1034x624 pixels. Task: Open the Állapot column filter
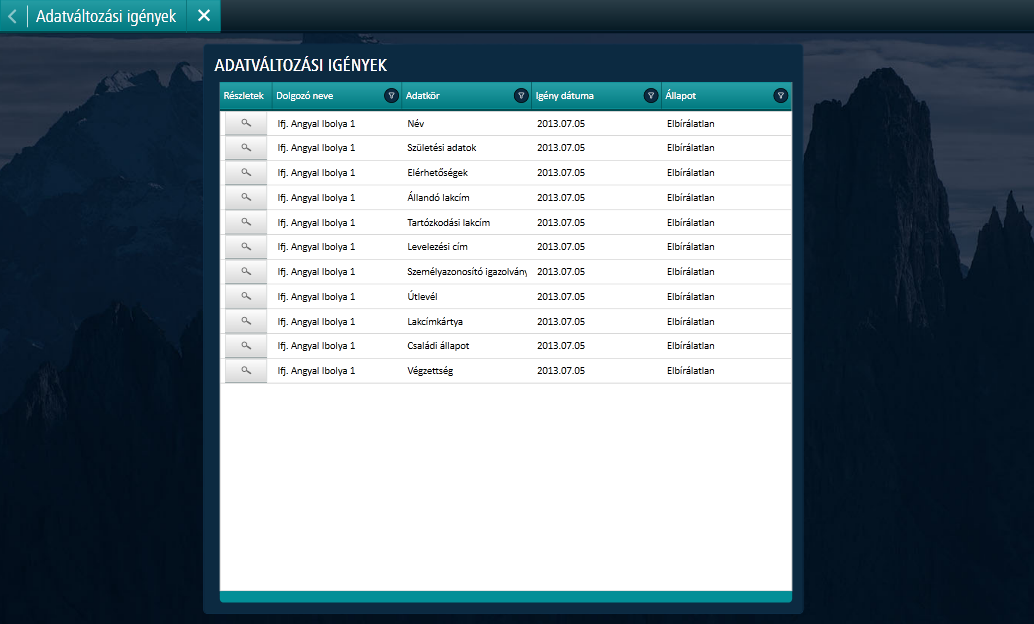coord(781,96)
